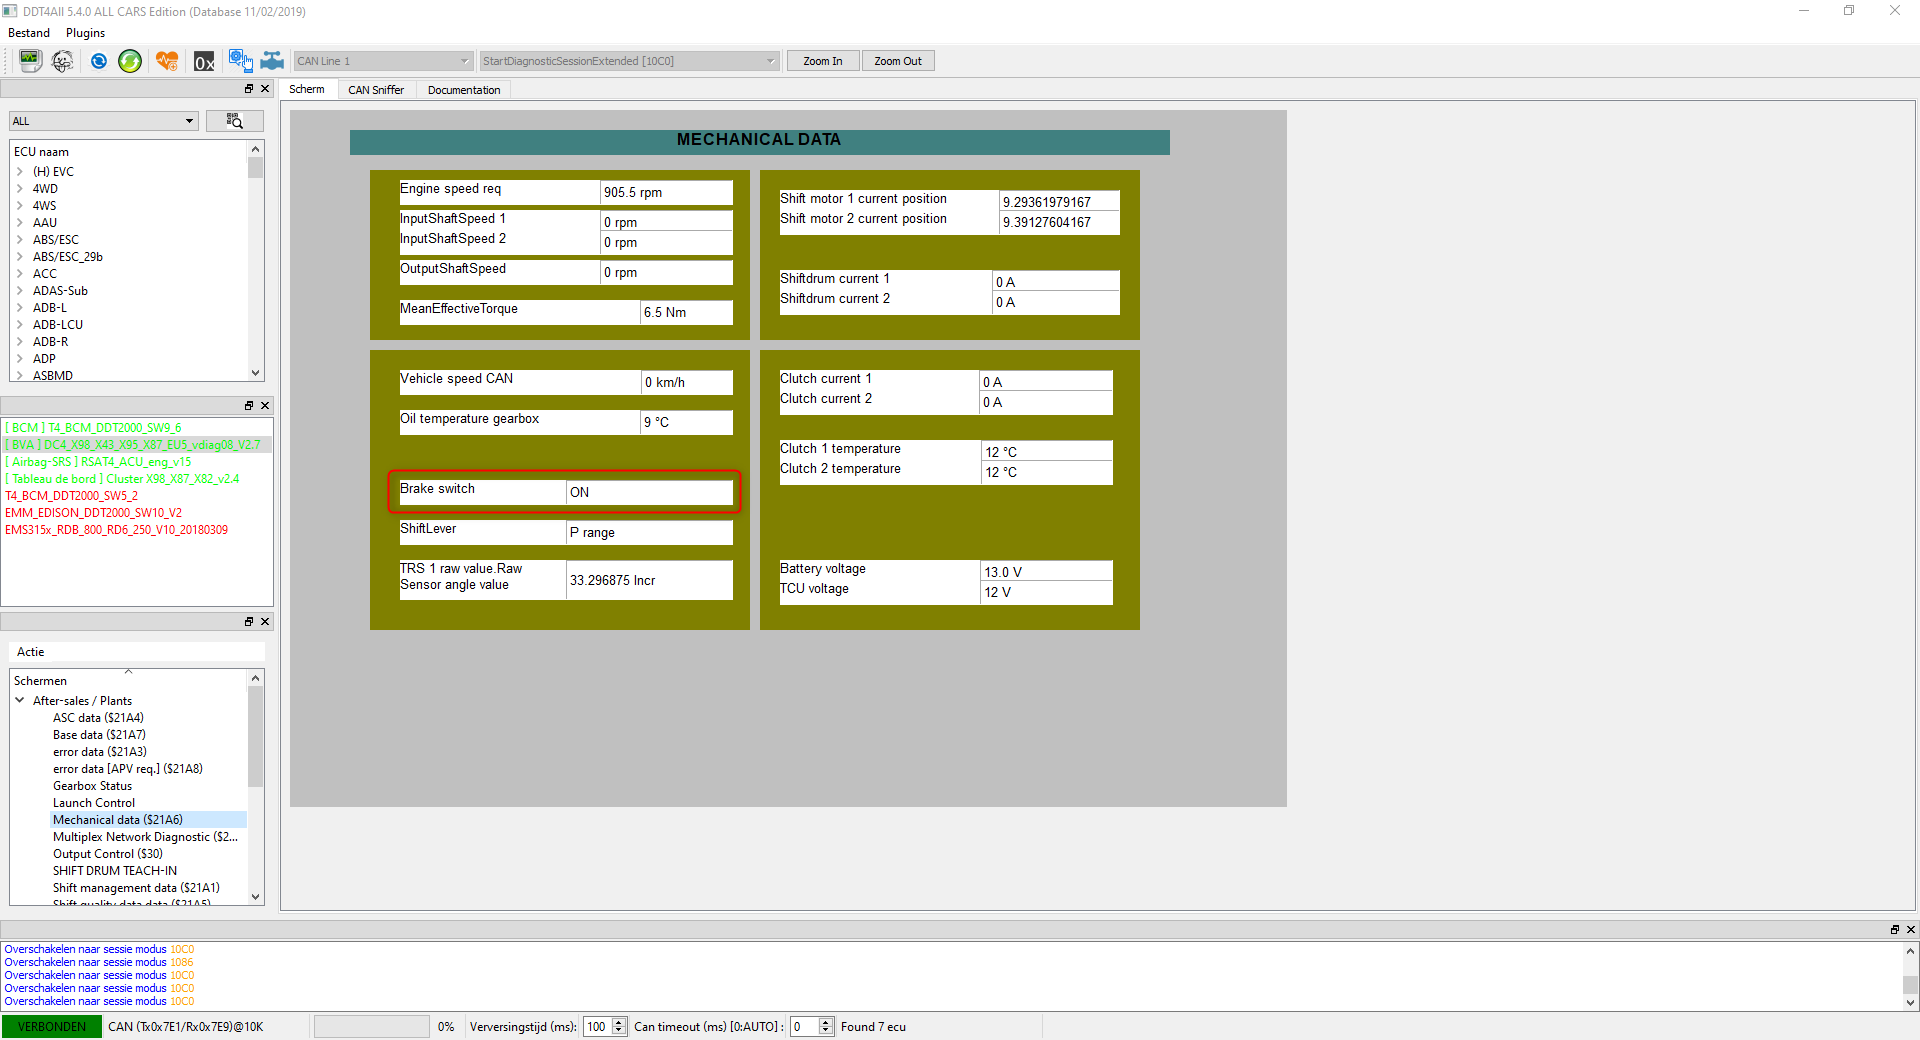This screenshot has height=1040, width=1920.
Task: Open the Plugins menu
Action: (85, 33)
